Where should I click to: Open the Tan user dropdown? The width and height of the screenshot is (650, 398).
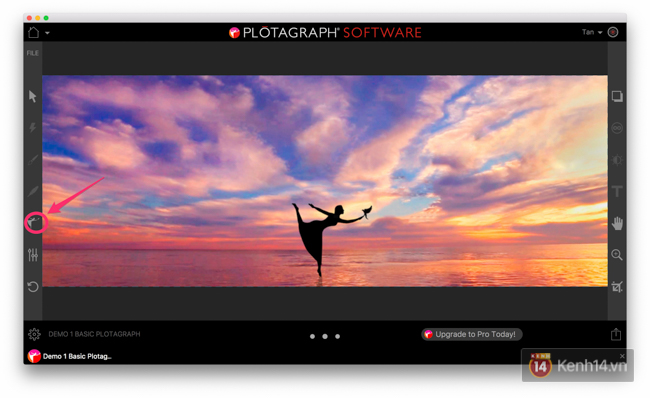tap(592, 32)
